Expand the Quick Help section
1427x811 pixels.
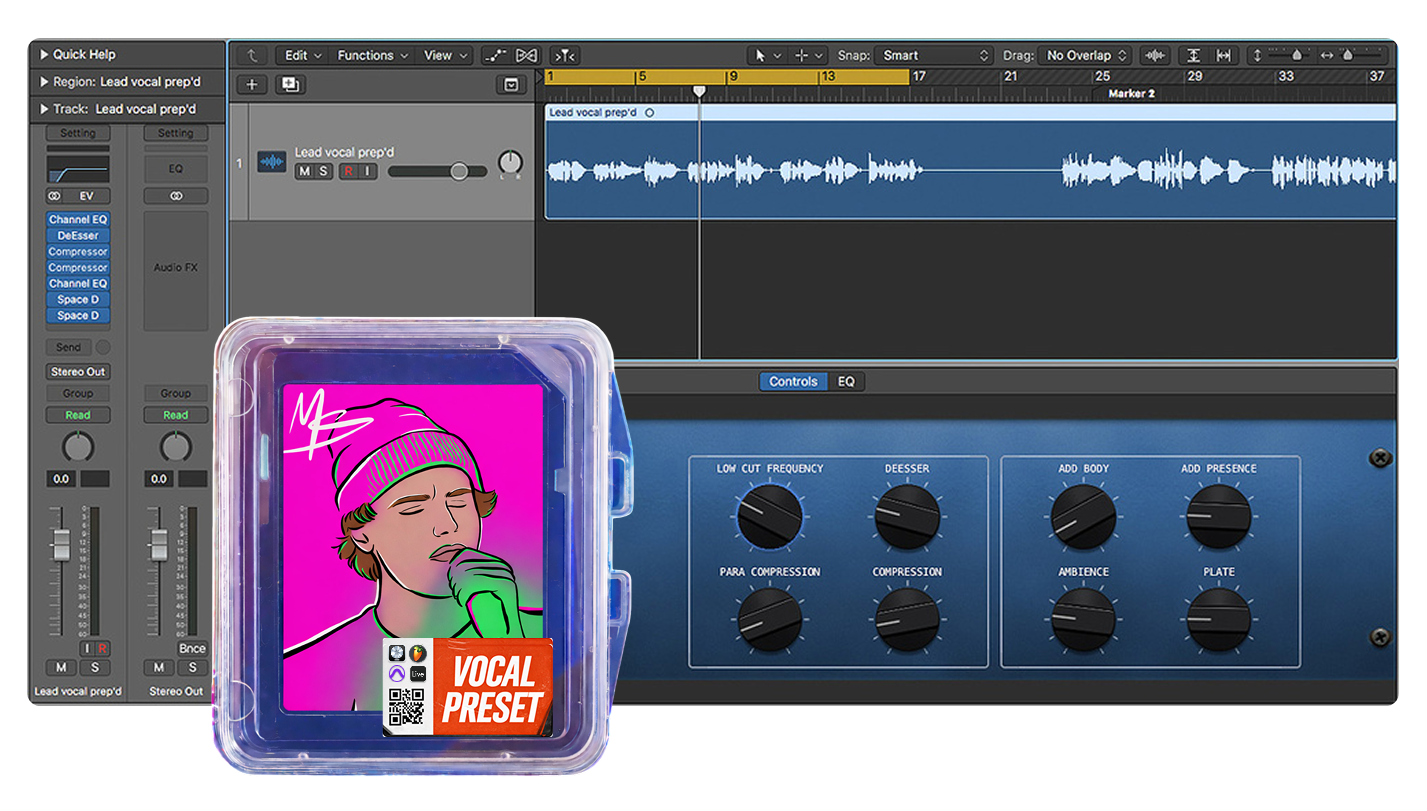(45, 55)
